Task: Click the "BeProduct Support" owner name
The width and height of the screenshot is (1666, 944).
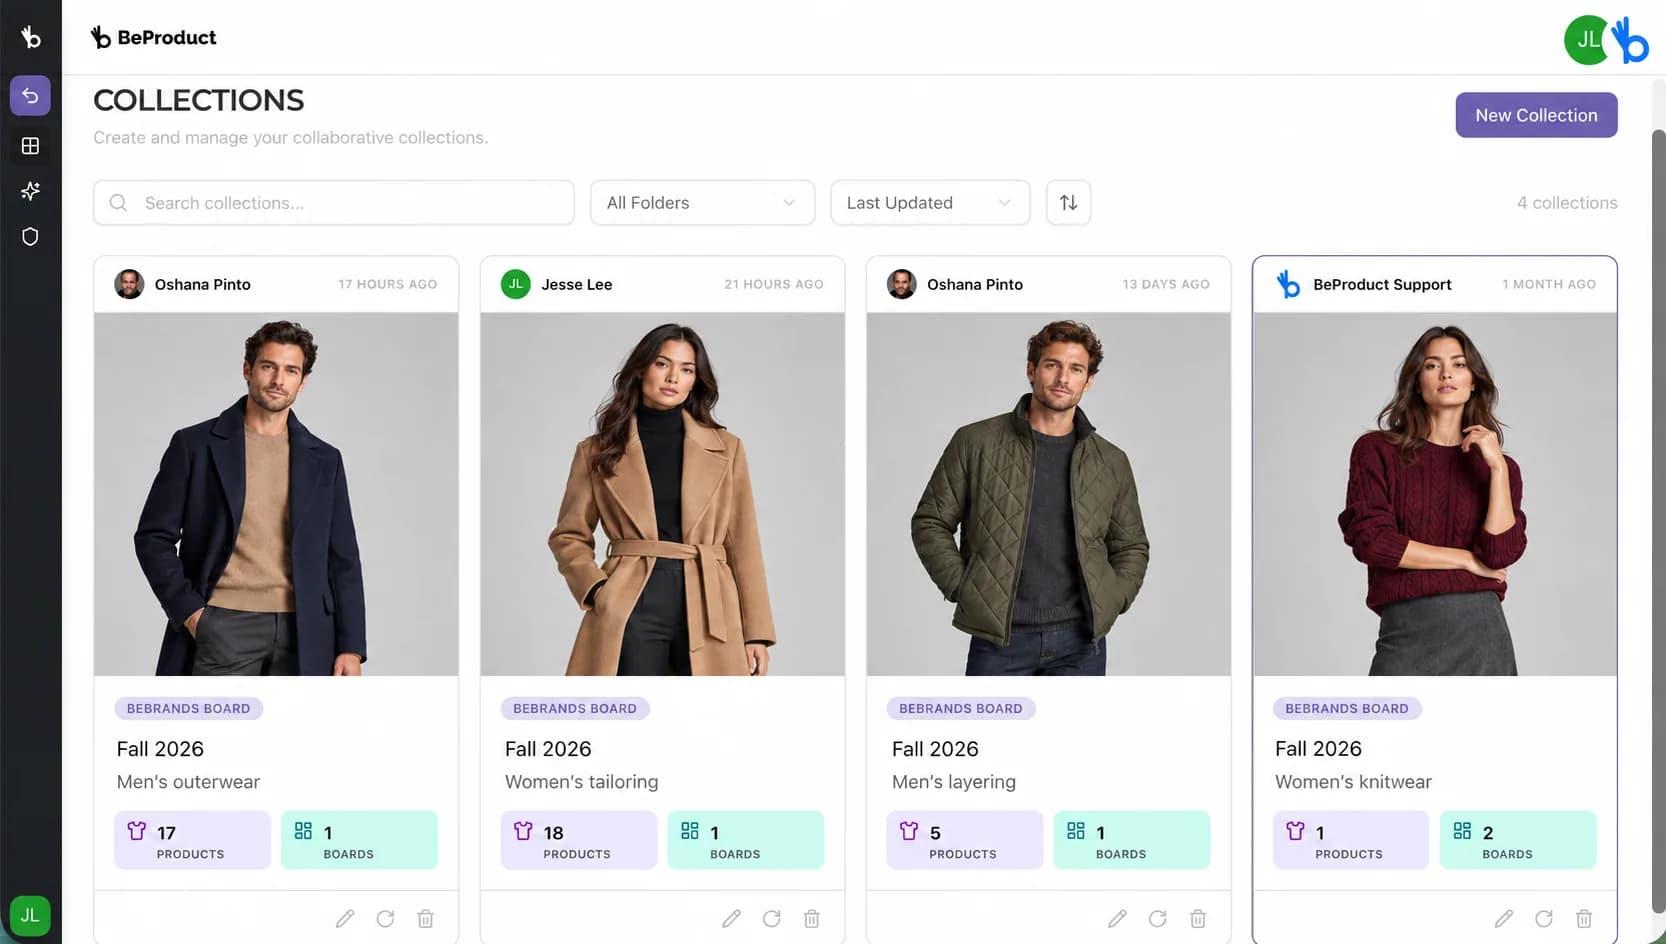Action: pos(1382,284)
